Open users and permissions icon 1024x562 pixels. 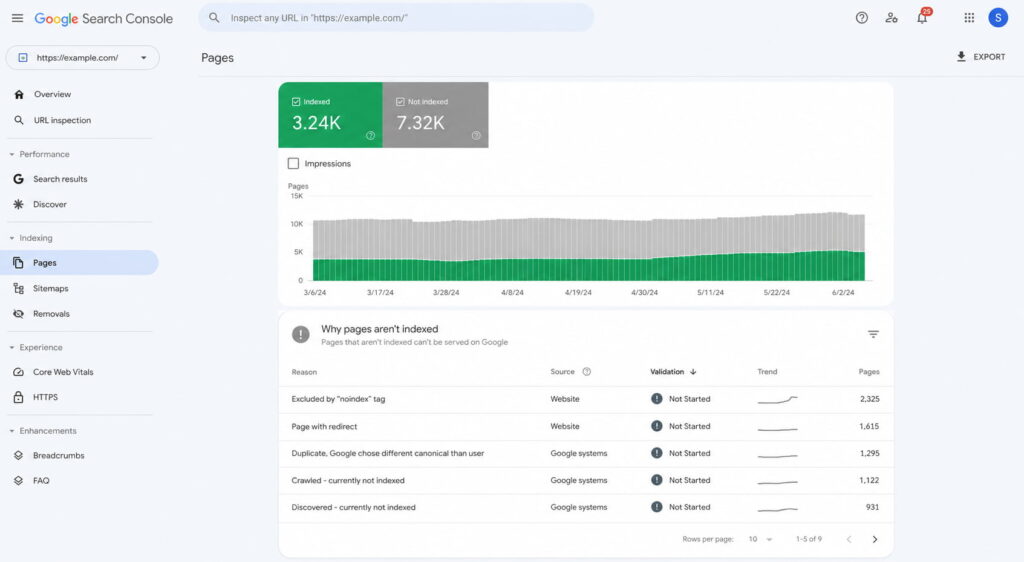891,18
